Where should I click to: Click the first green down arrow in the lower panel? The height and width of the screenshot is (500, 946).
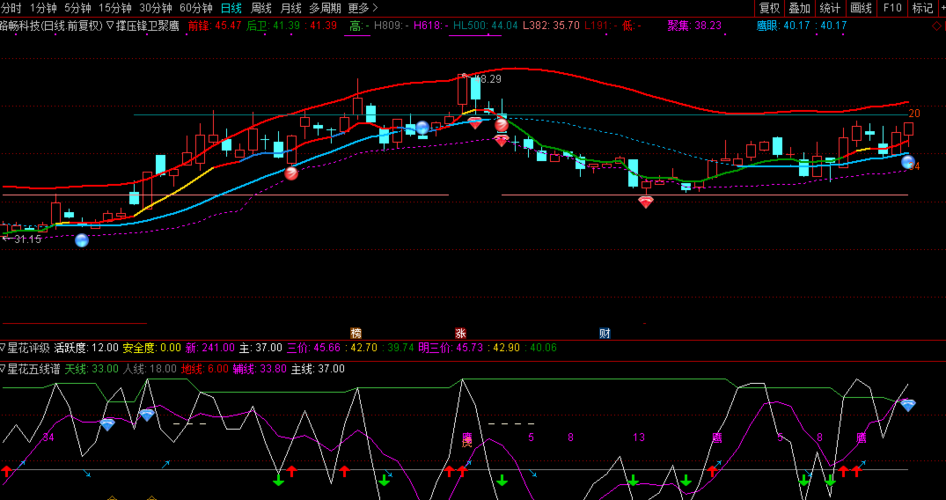(278, 480)
